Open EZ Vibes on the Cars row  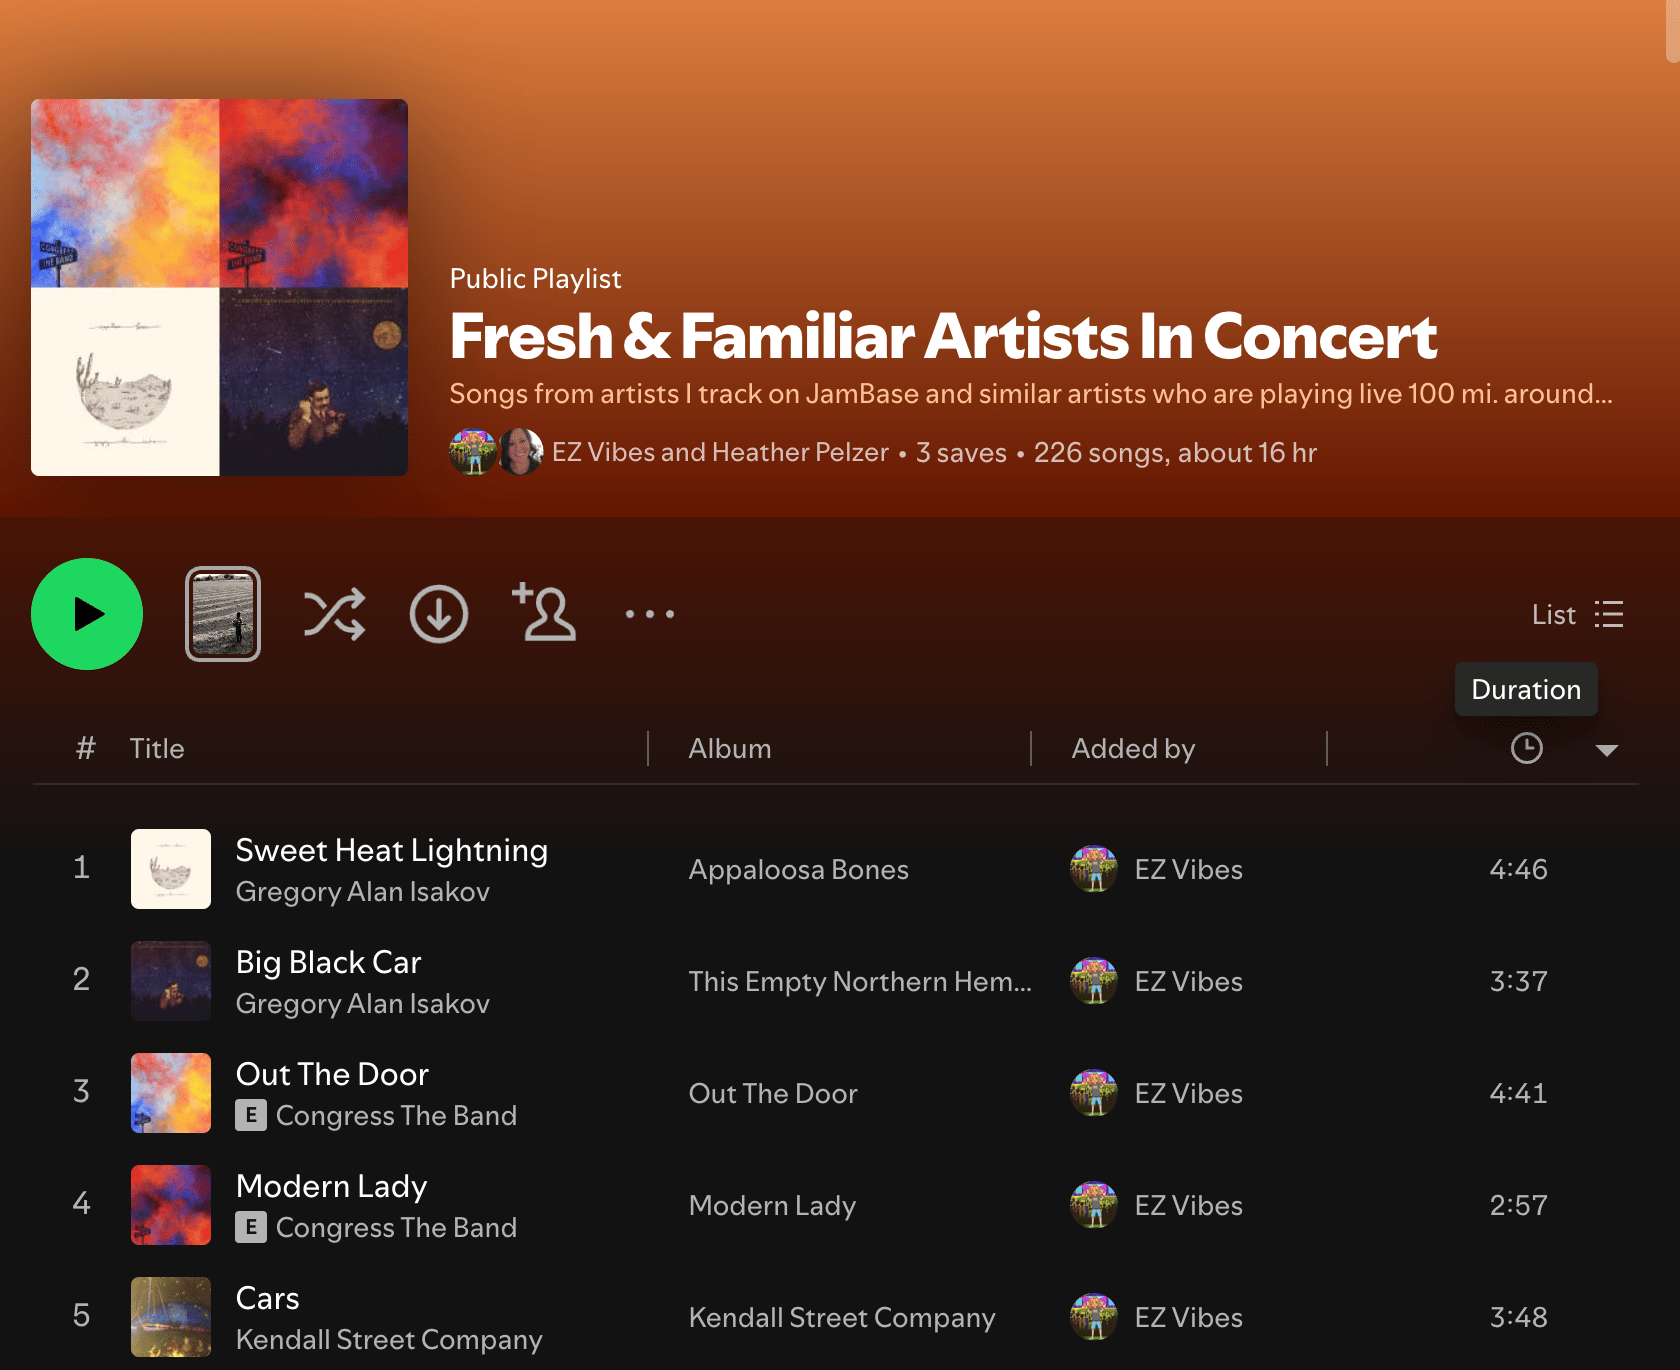click(1189, 1318)
